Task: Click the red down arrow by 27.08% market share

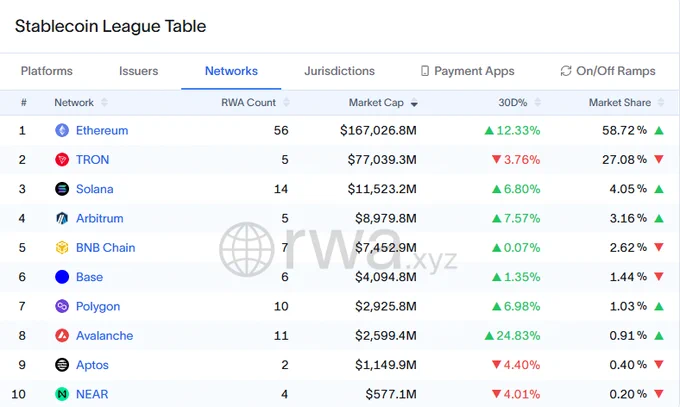Action: 659,159
